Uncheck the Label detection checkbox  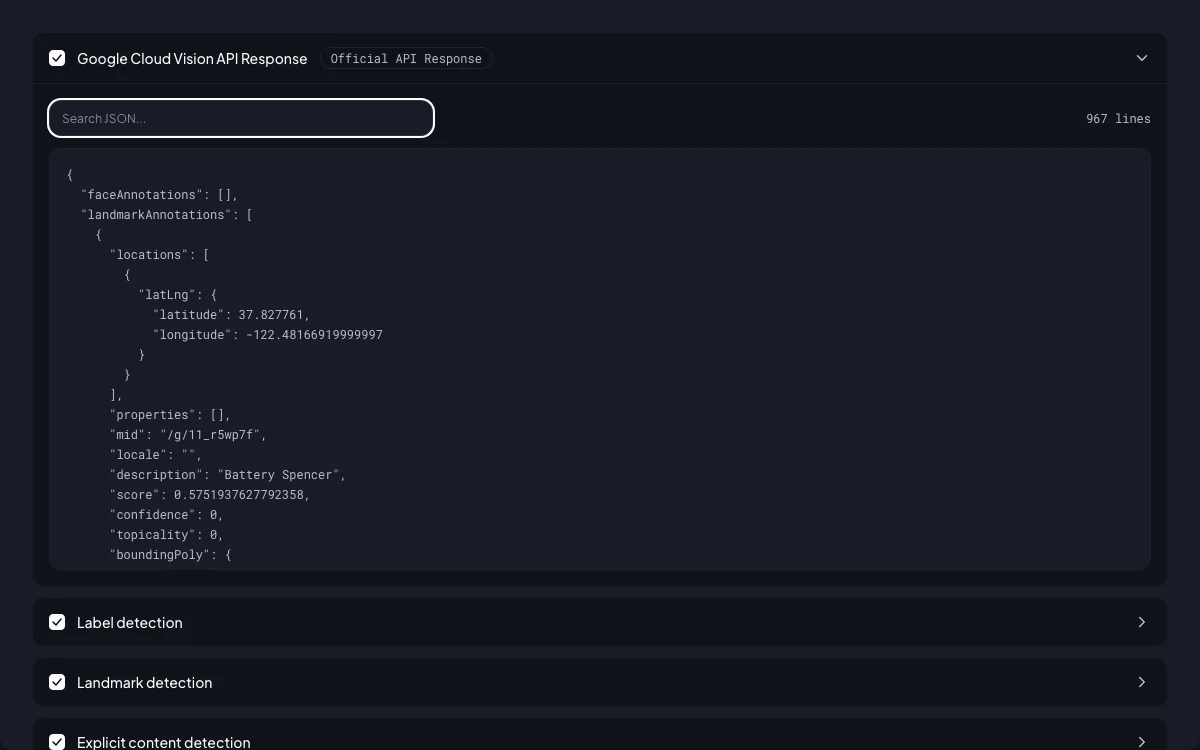[57, 622]
